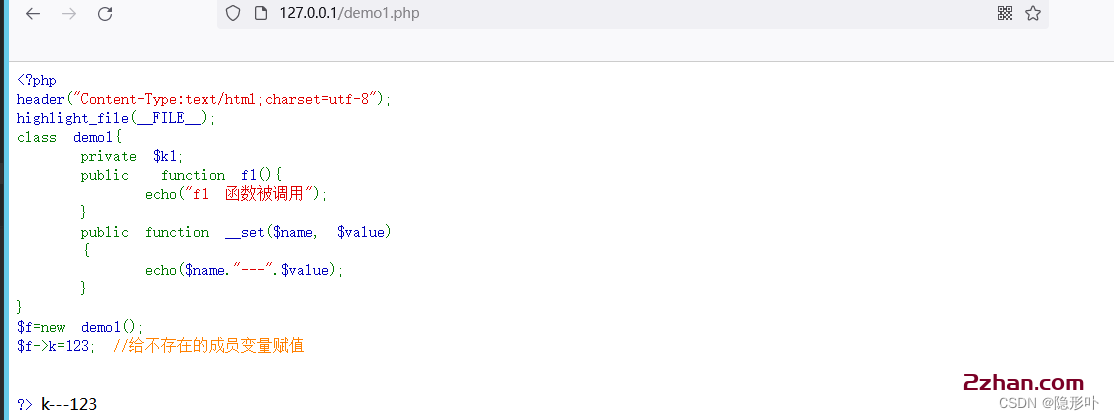
Task: Click the forward navigation arrow
Action: (69, 14)
